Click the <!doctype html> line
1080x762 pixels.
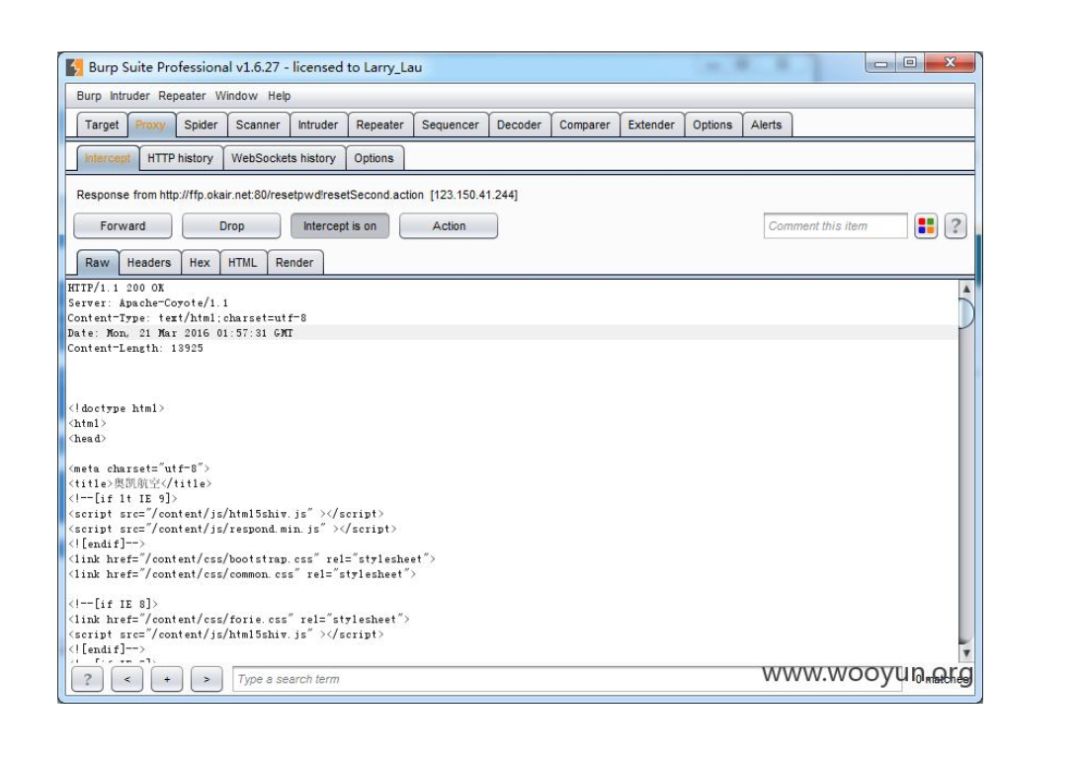(116, 409)
